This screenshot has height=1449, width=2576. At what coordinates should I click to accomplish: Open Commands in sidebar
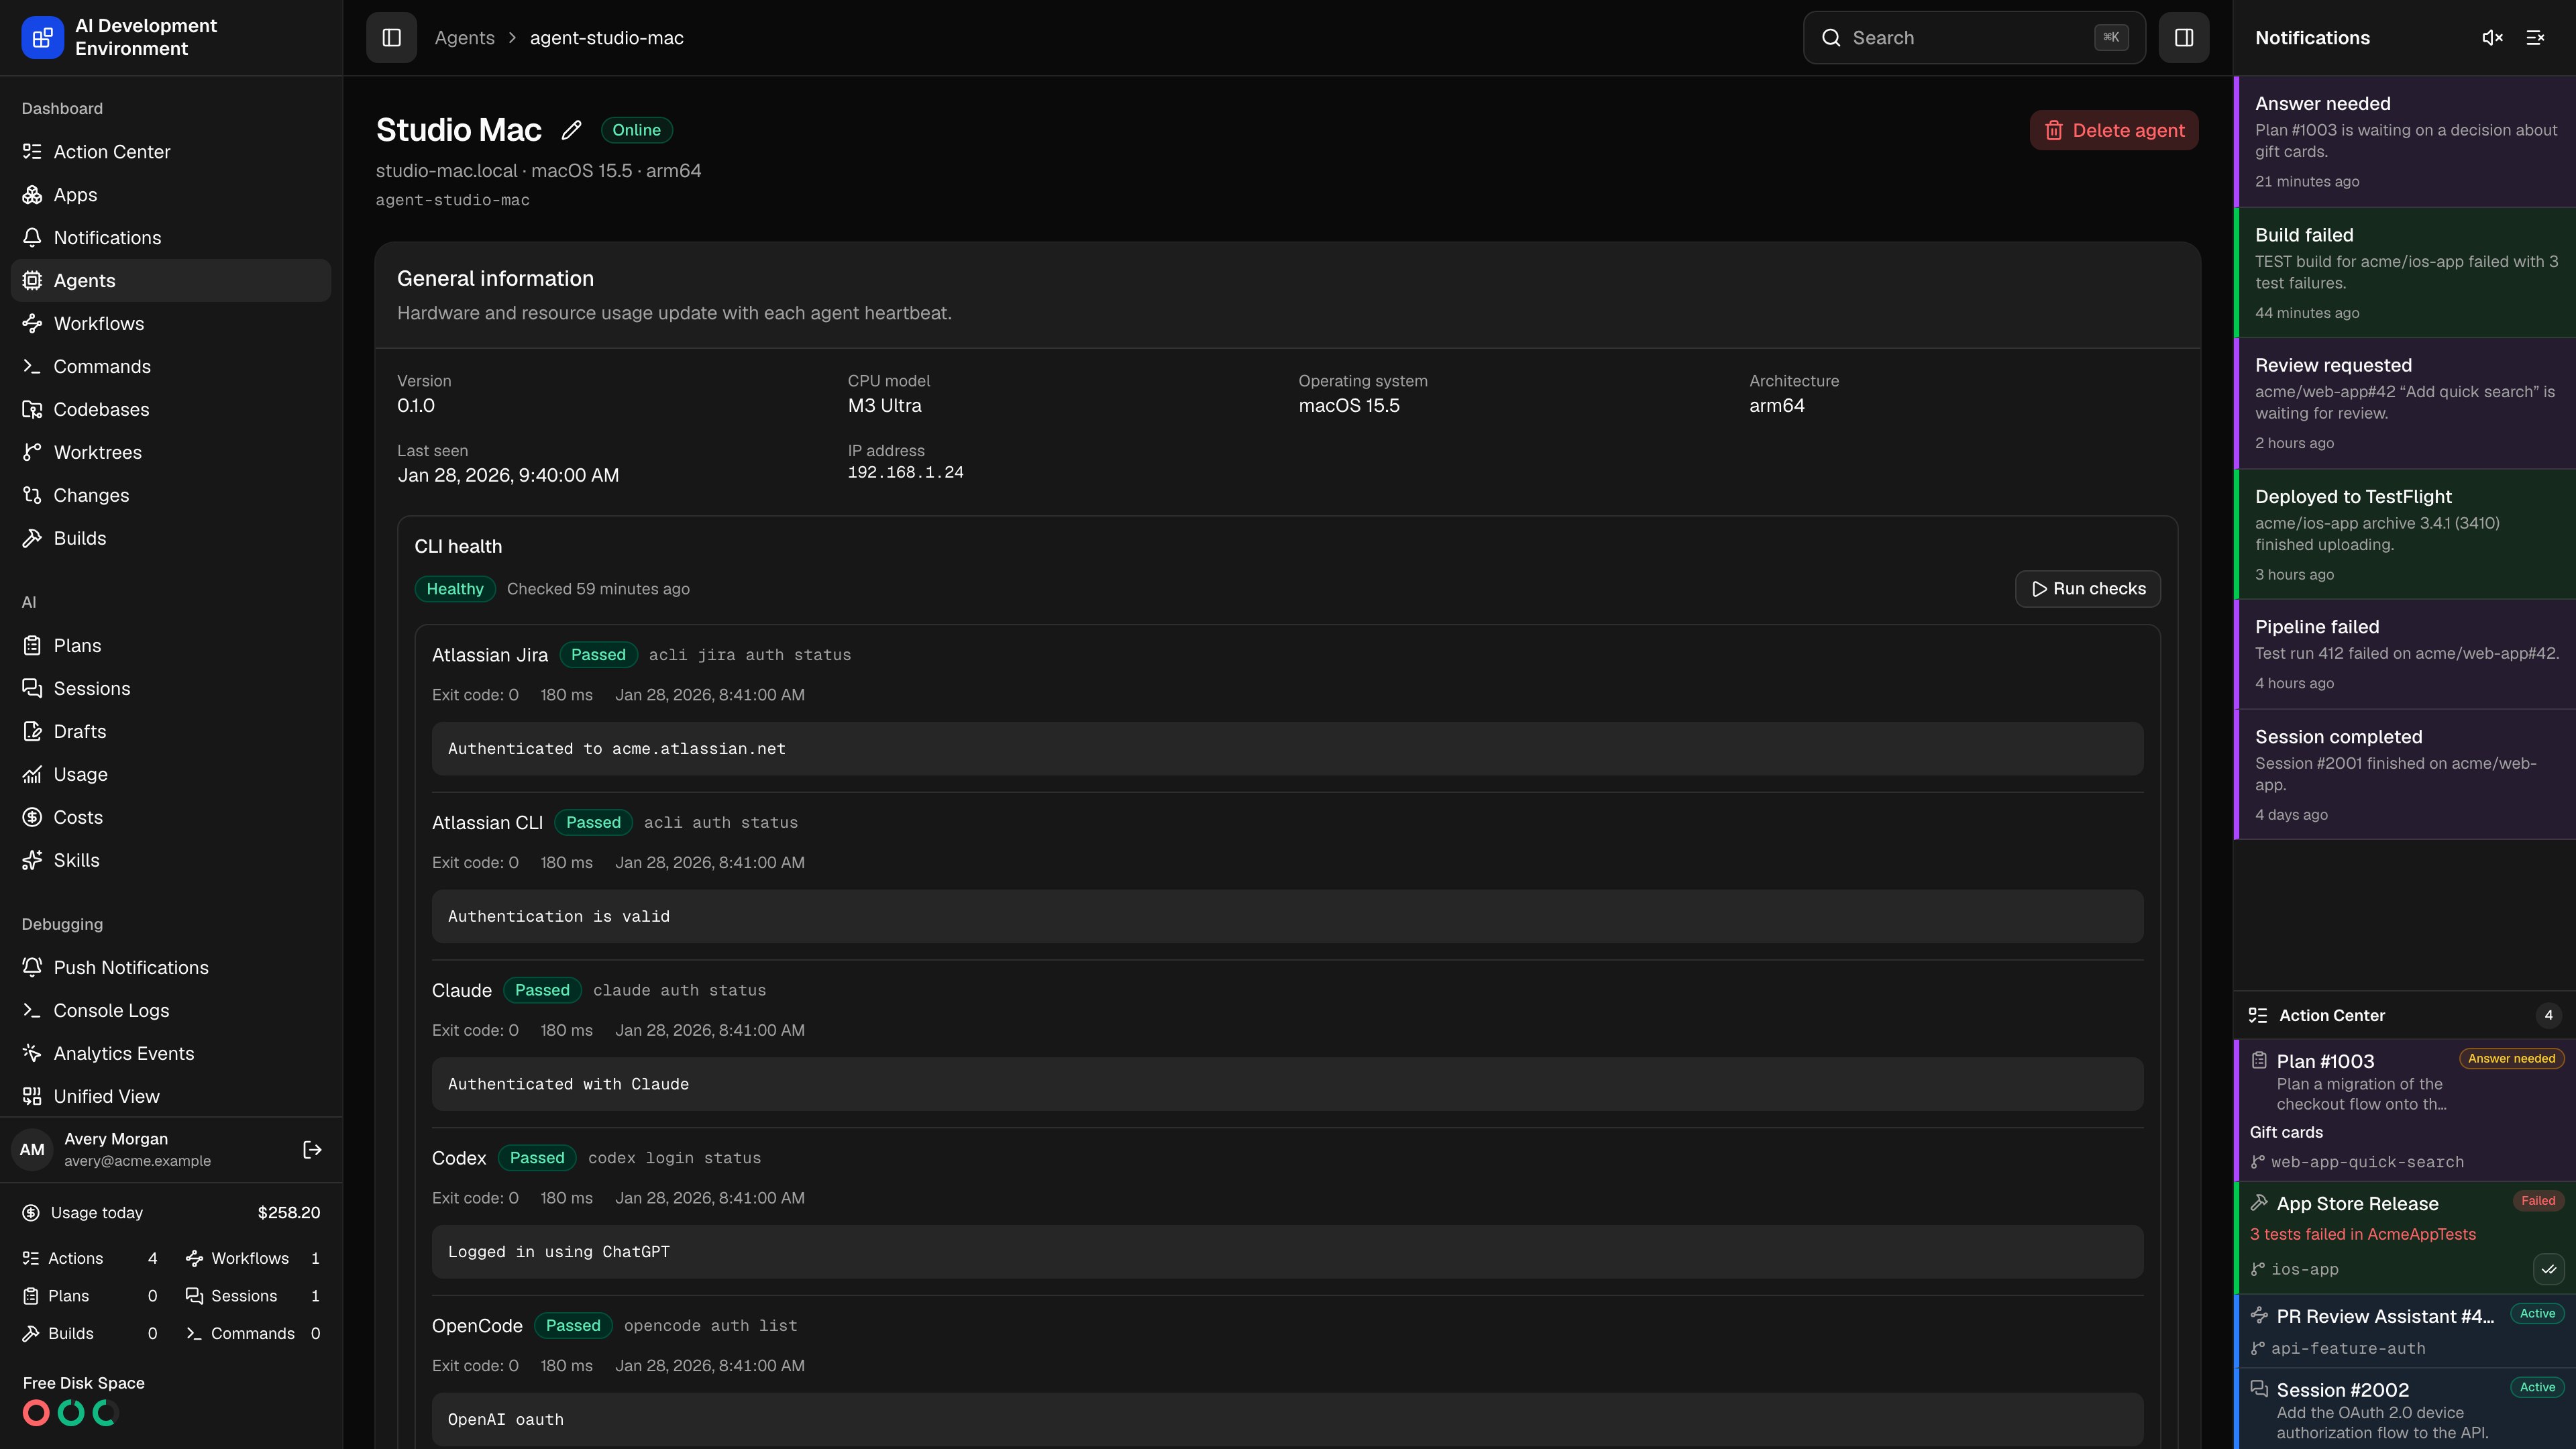pyautogui.click(x=170, y=367)
